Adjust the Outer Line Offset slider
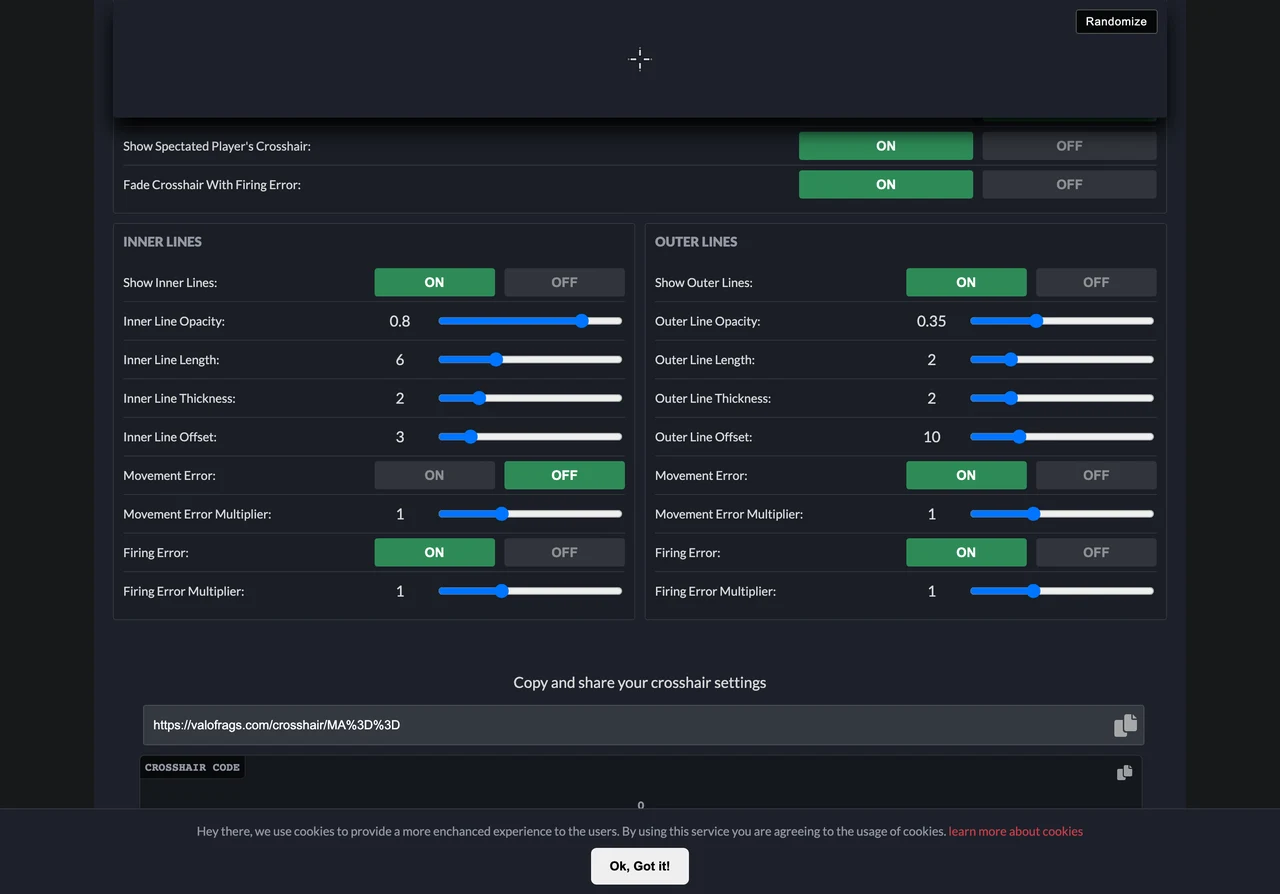This screenshot has height=894, width=1280. [1062, 437]
